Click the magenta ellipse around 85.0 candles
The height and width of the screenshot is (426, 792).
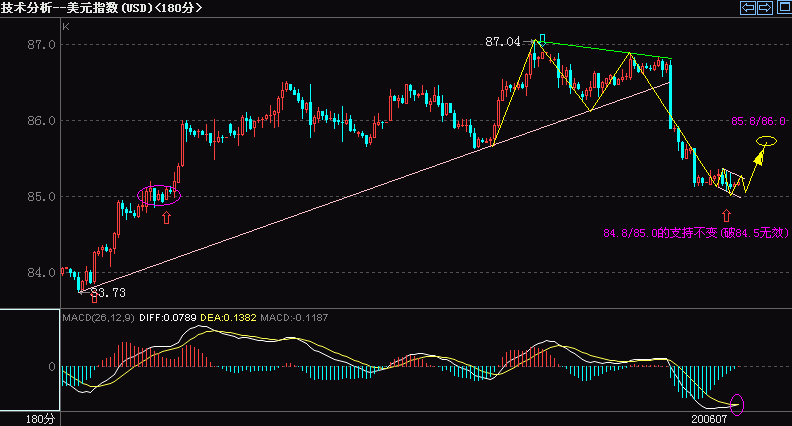point(158,194)
